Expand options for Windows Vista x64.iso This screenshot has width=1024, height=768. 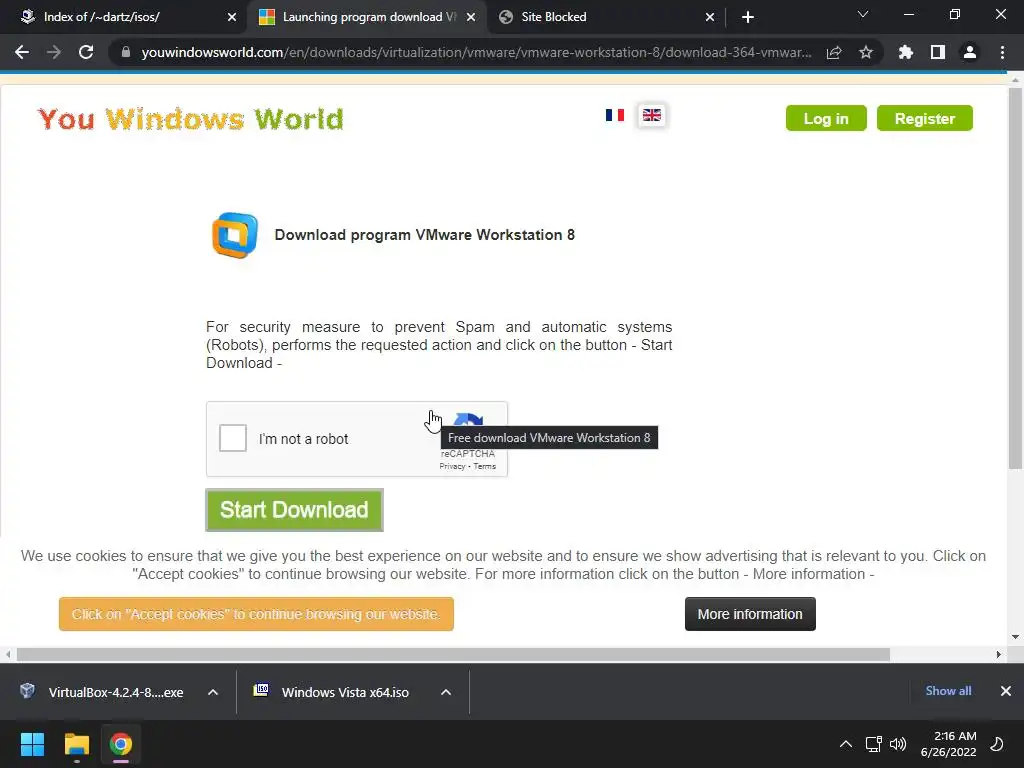[446, 692]
